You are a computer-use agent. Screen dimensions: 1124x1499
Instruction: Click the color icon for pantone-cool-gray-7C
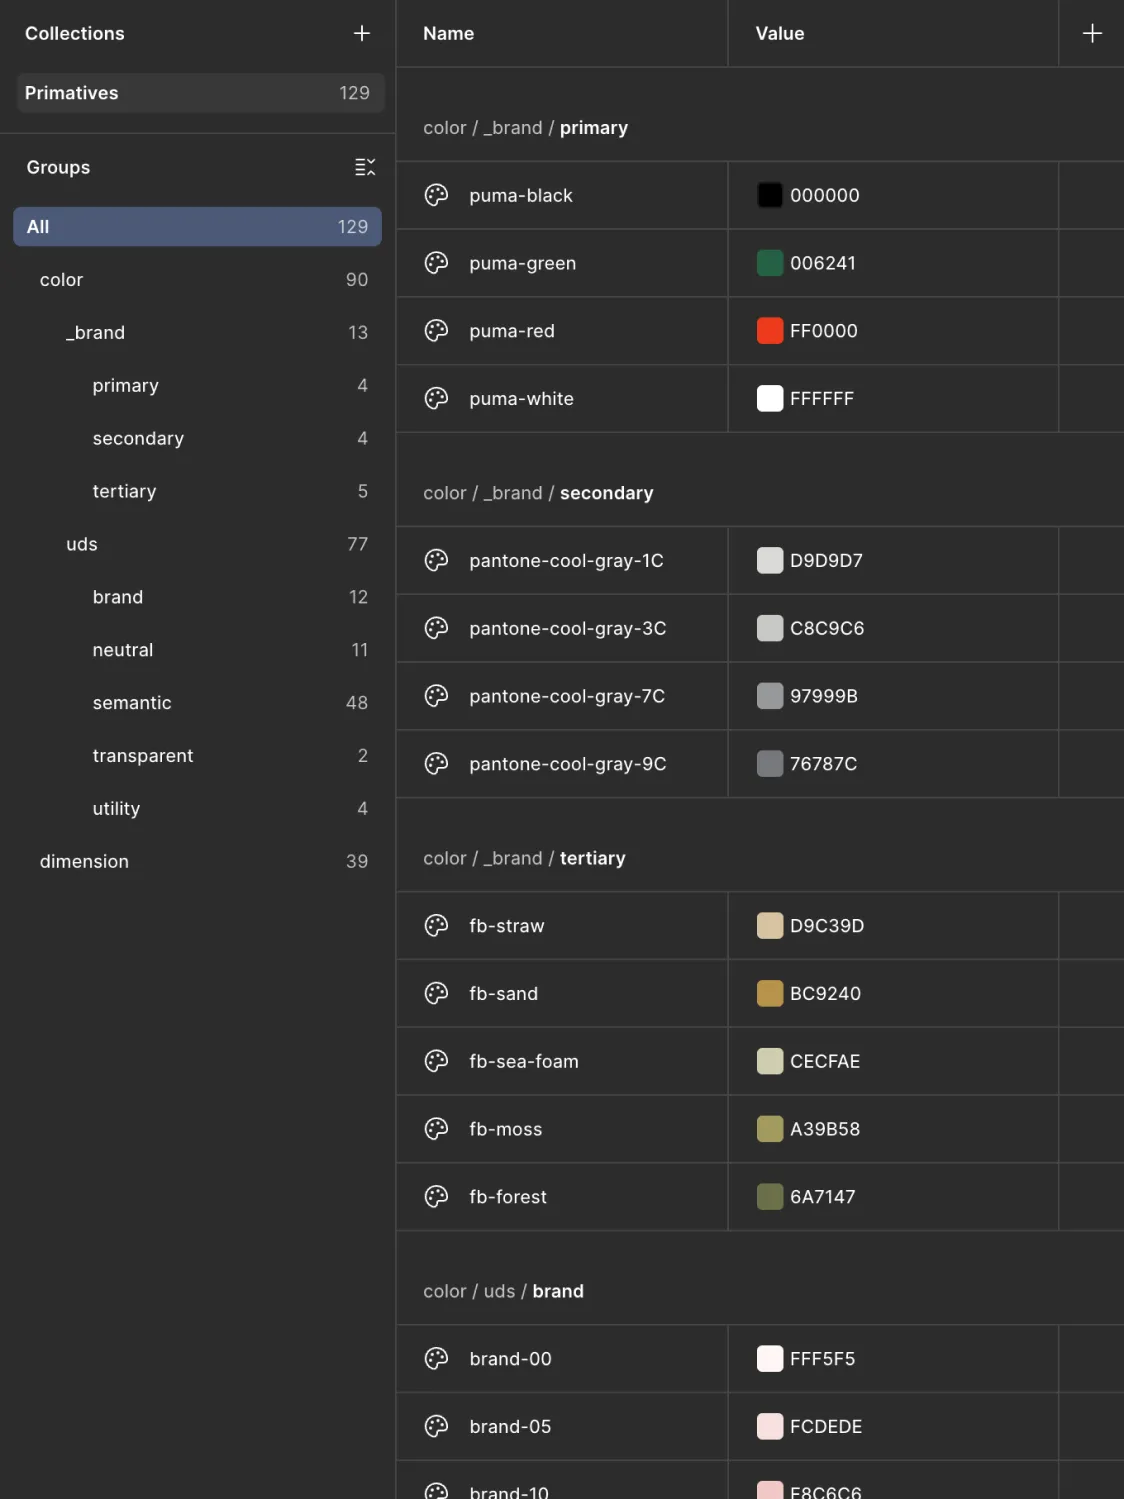tap(436, 696)
